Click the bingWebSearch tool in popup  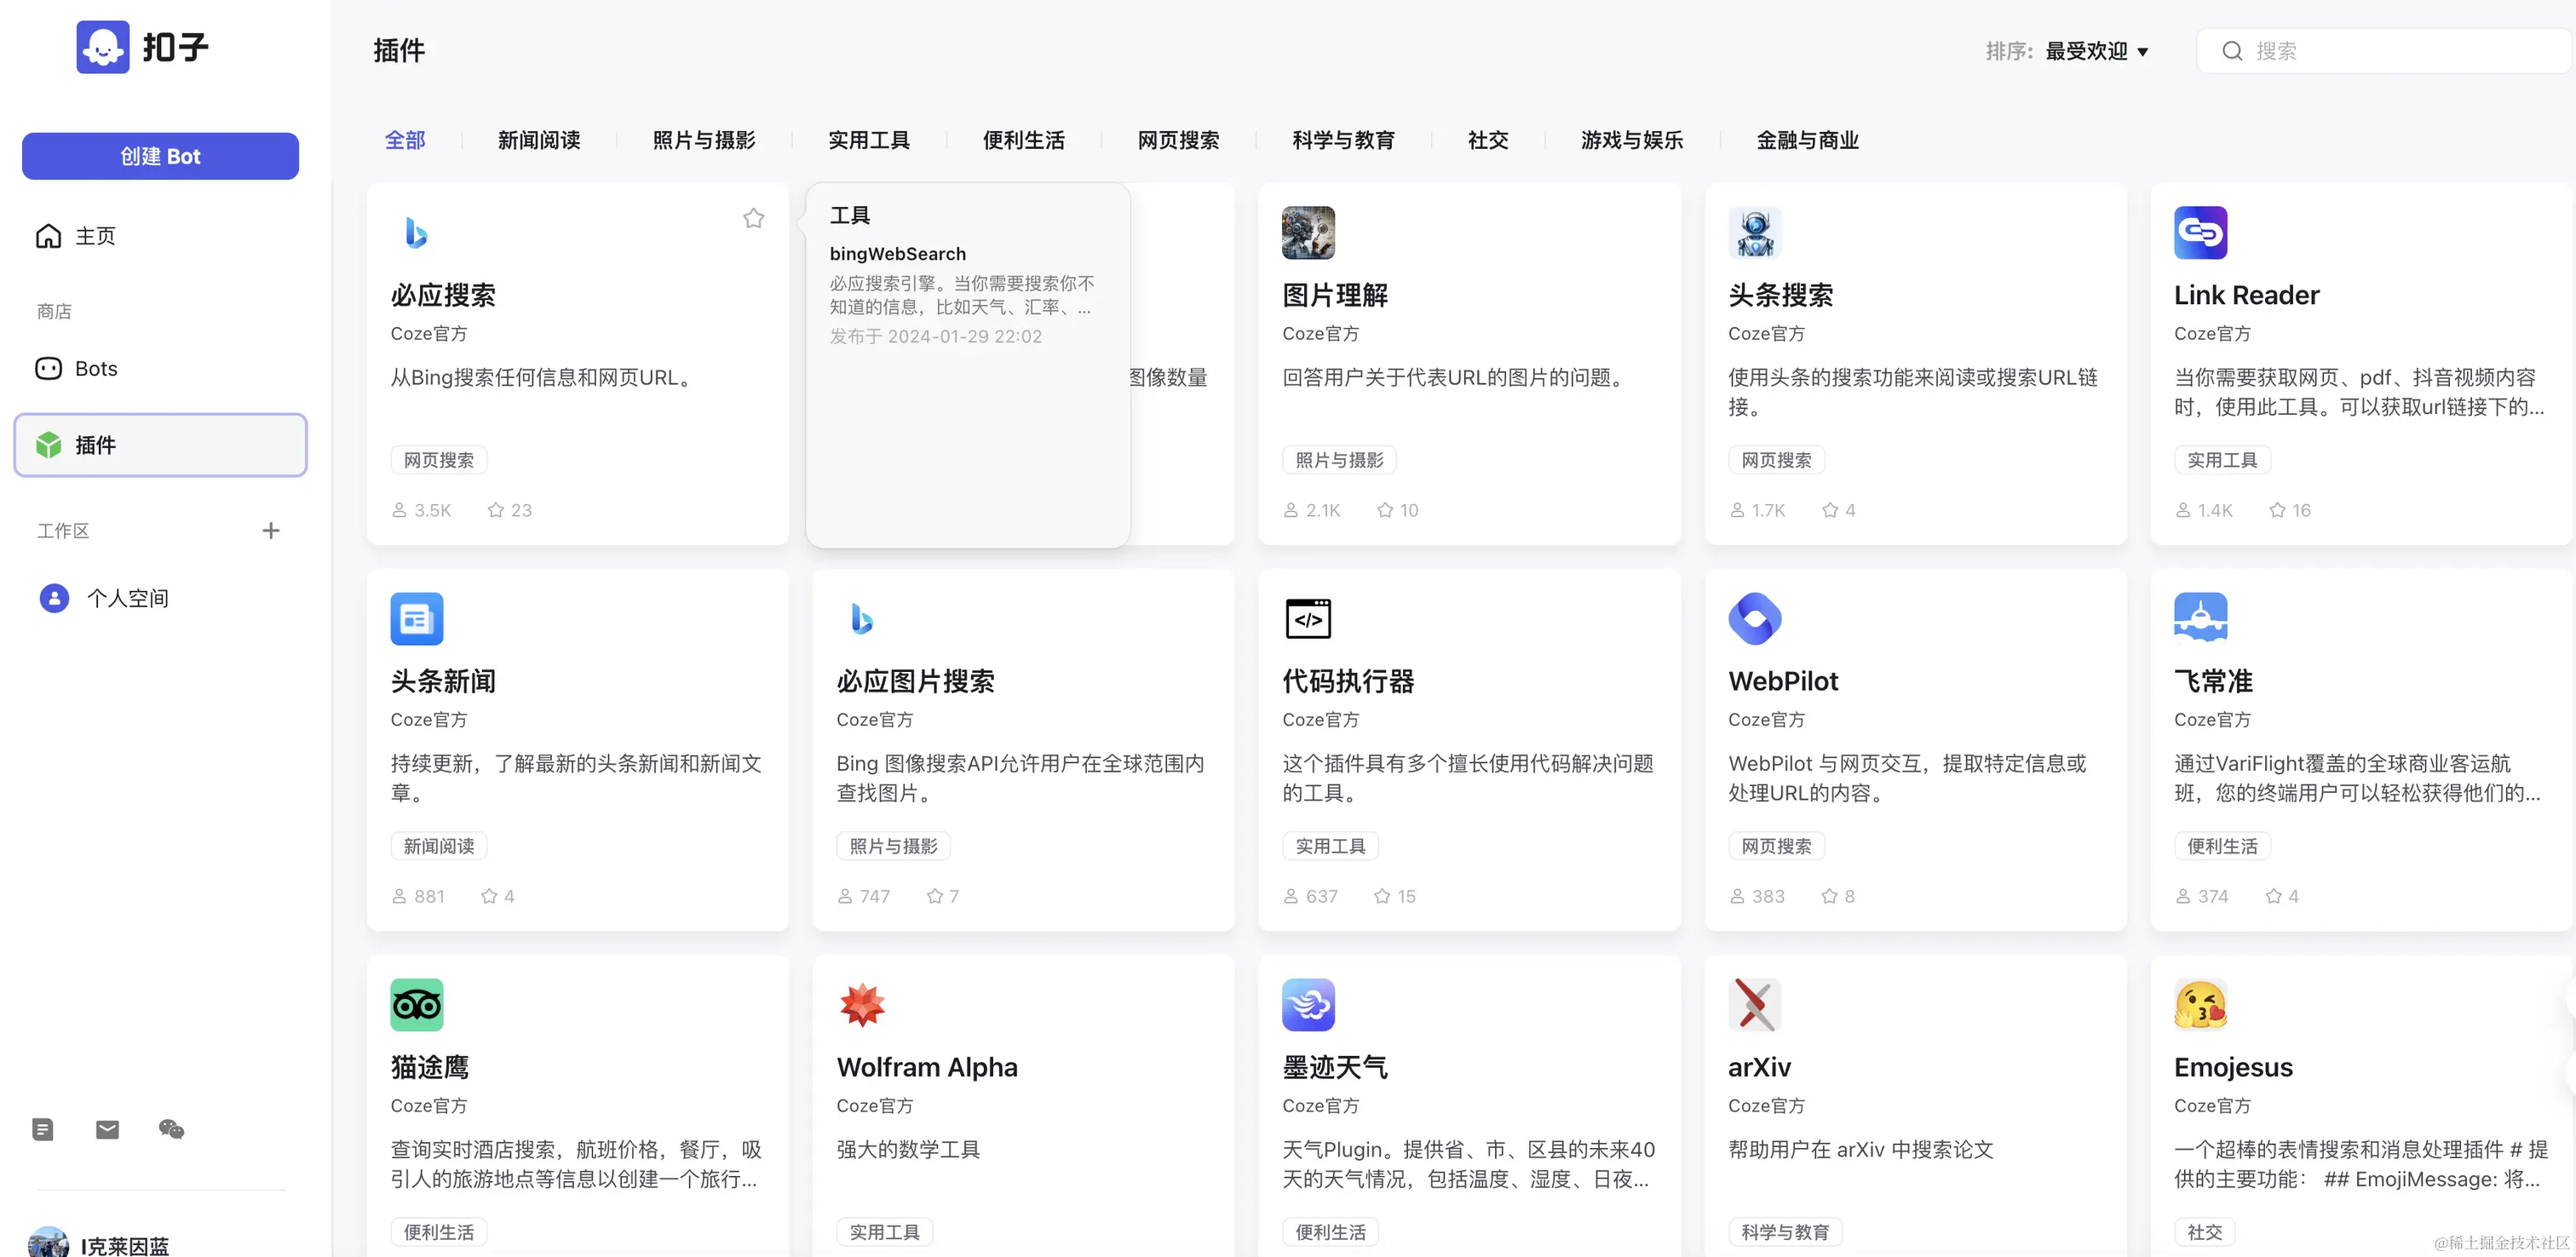point(898,254)
